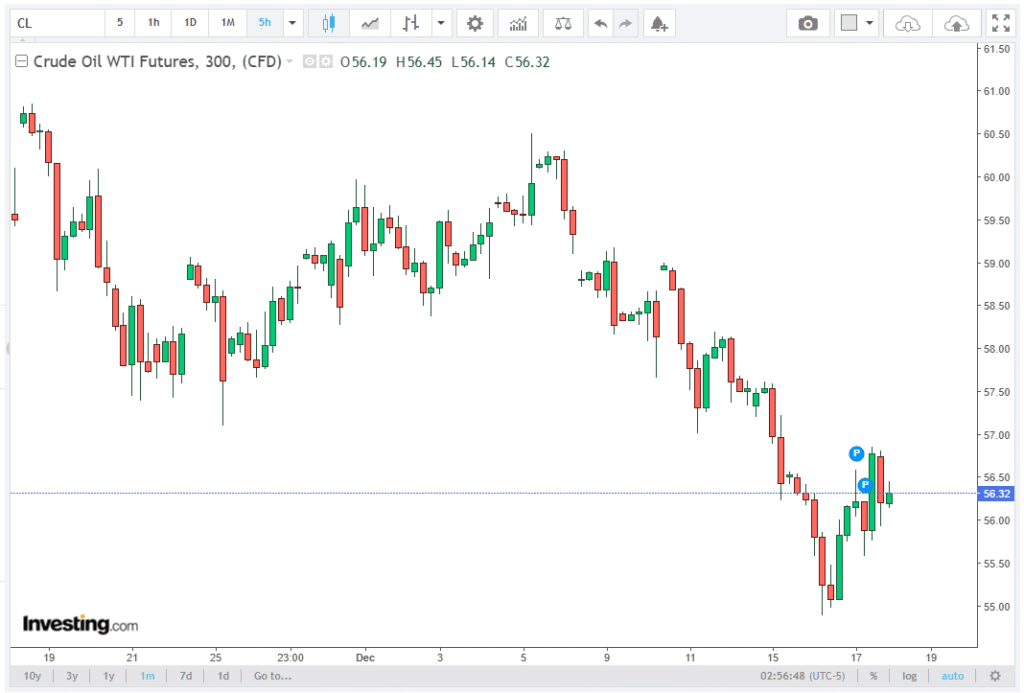
Task: Enter fullscreen mode for the chart
Action: tap(999, 22)
